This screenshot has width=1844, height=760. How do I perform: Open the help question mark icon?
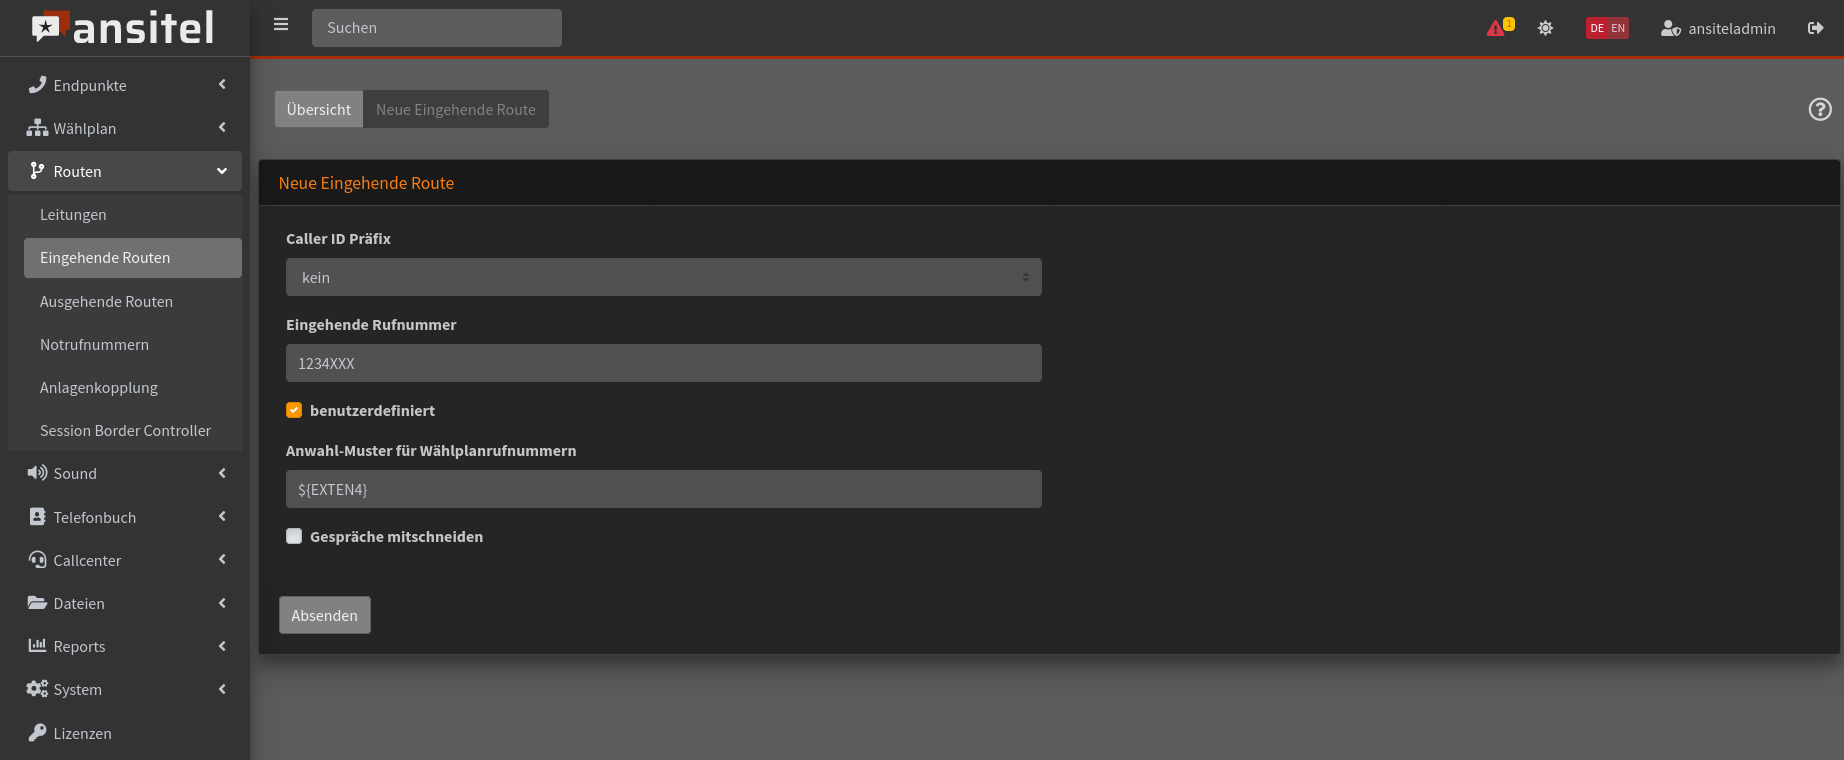pos(1820,109)
